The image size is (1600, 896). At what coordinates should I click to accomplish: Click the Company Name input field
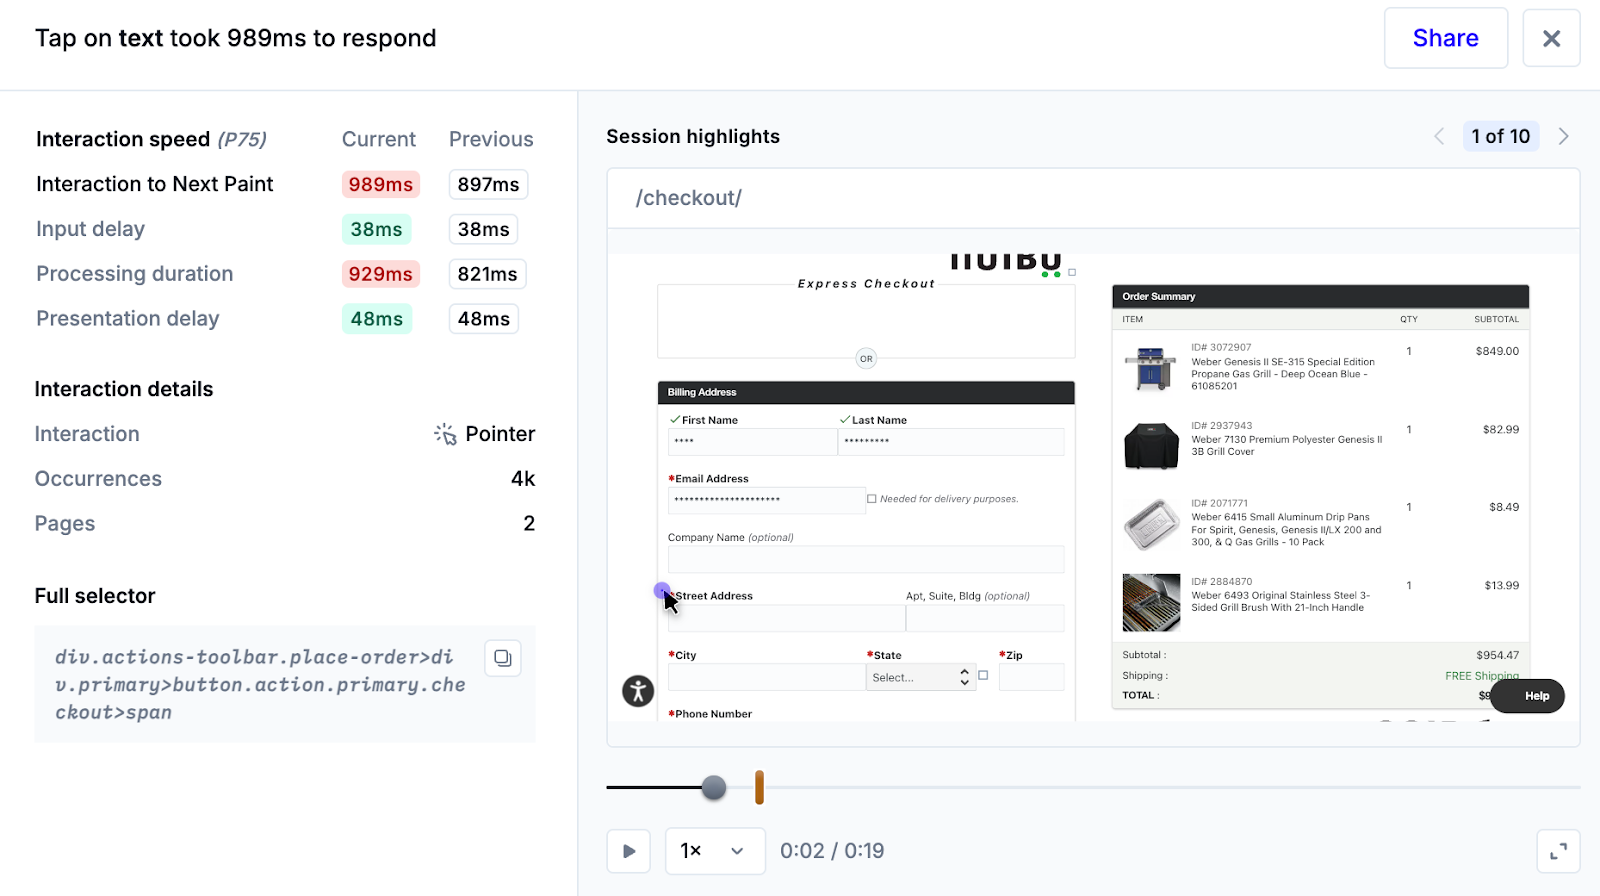click(x=865, y=559)
